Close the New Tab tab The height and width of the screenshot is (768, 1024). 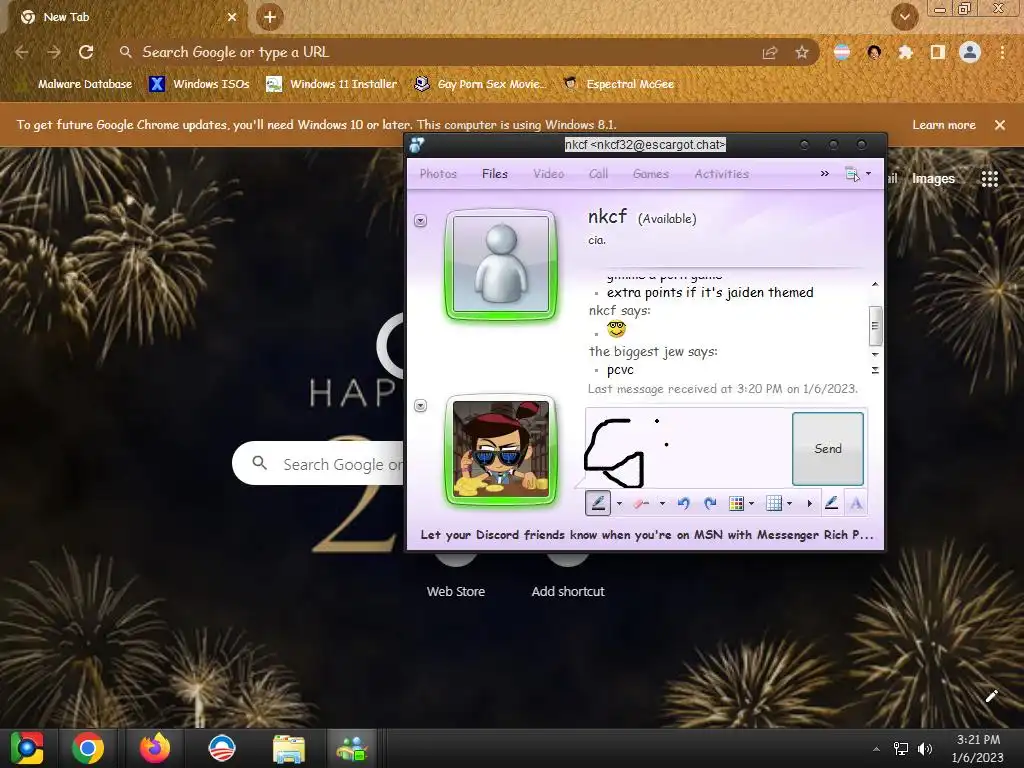click(x=232, y=18)
